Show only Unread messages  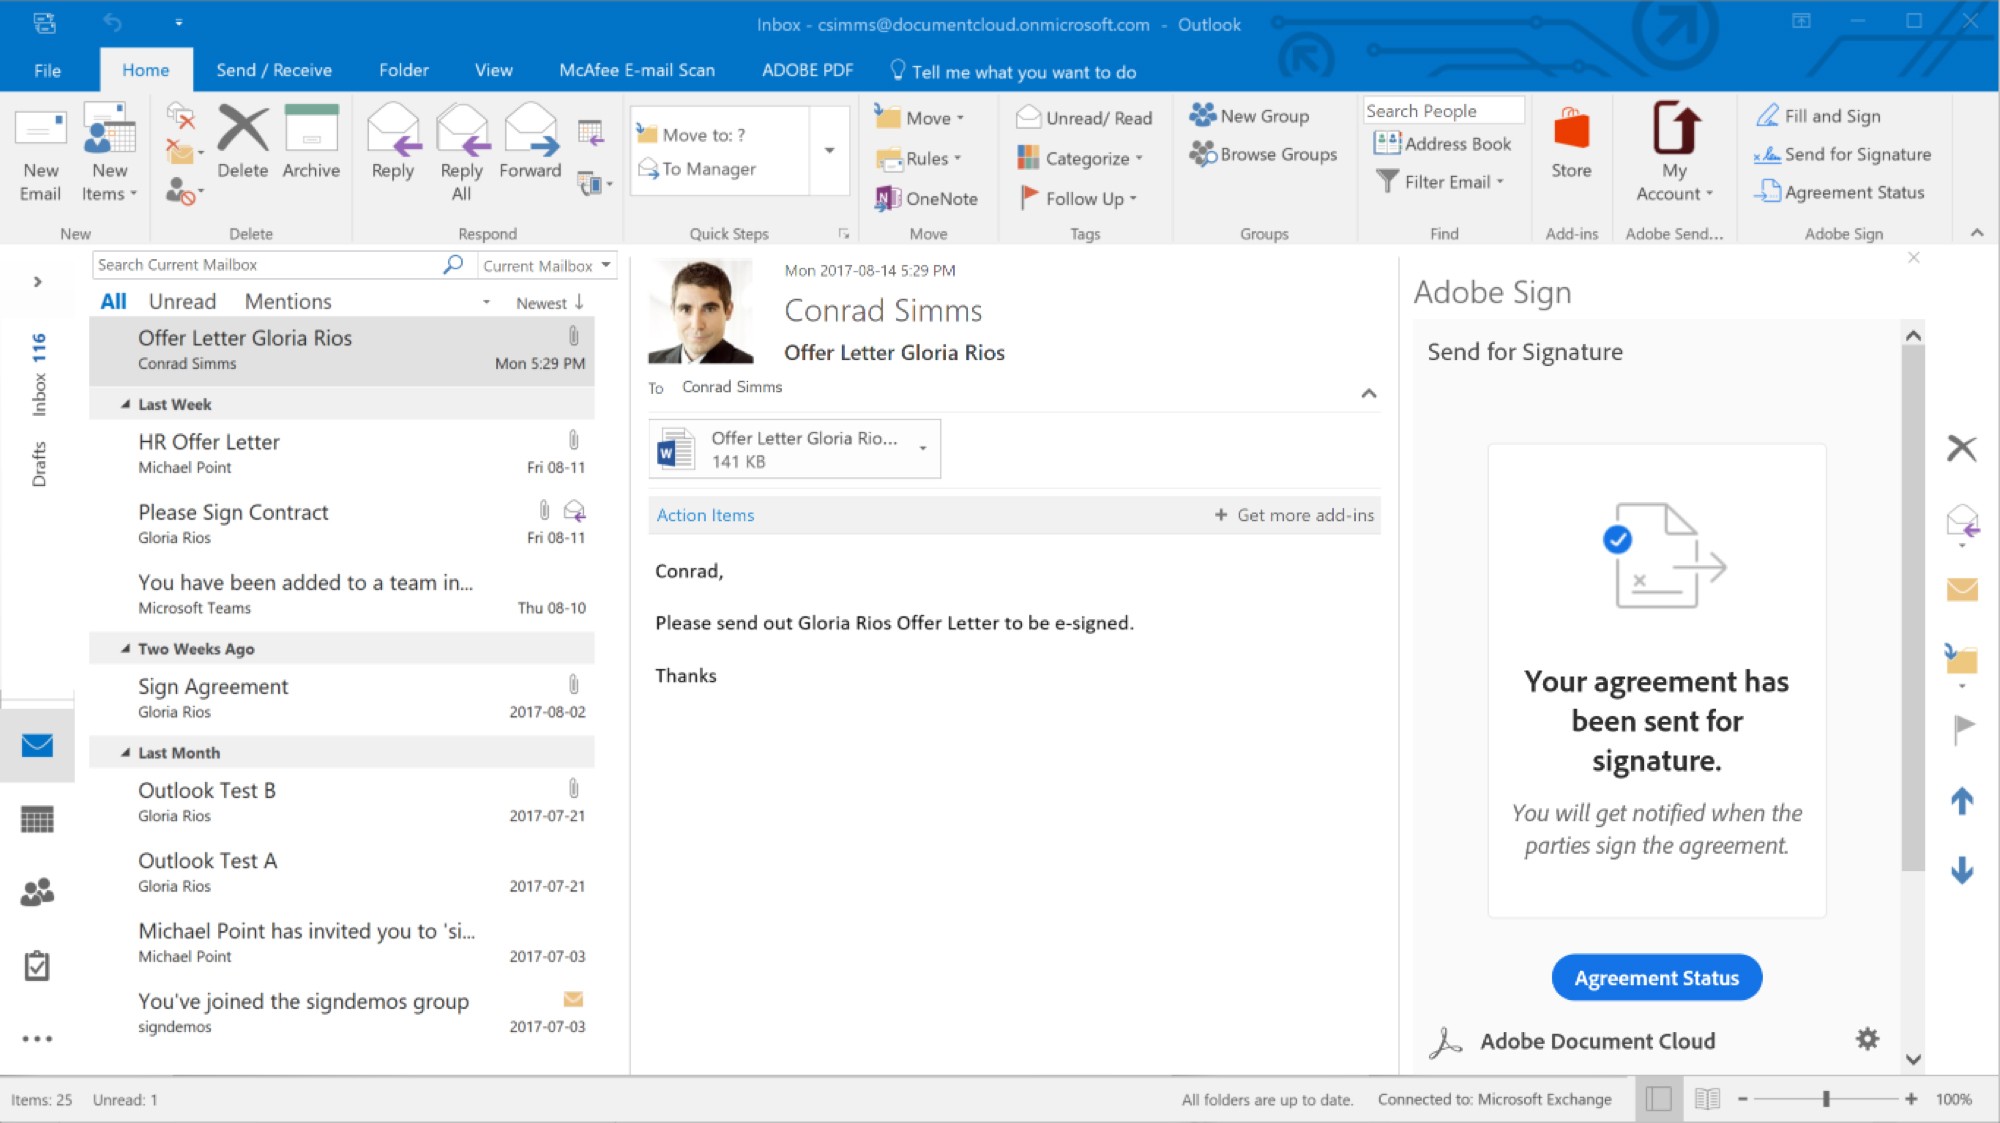click(x=182, y=301)
